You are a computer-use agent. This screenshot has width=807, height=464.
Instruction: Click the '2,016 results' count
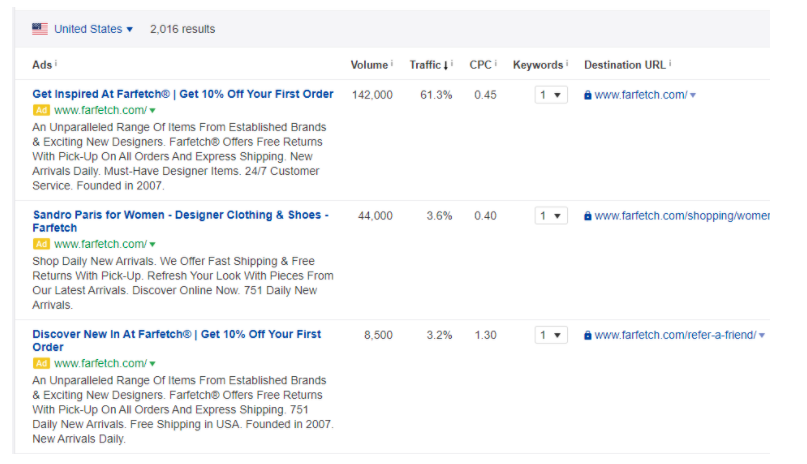[182, 29]
